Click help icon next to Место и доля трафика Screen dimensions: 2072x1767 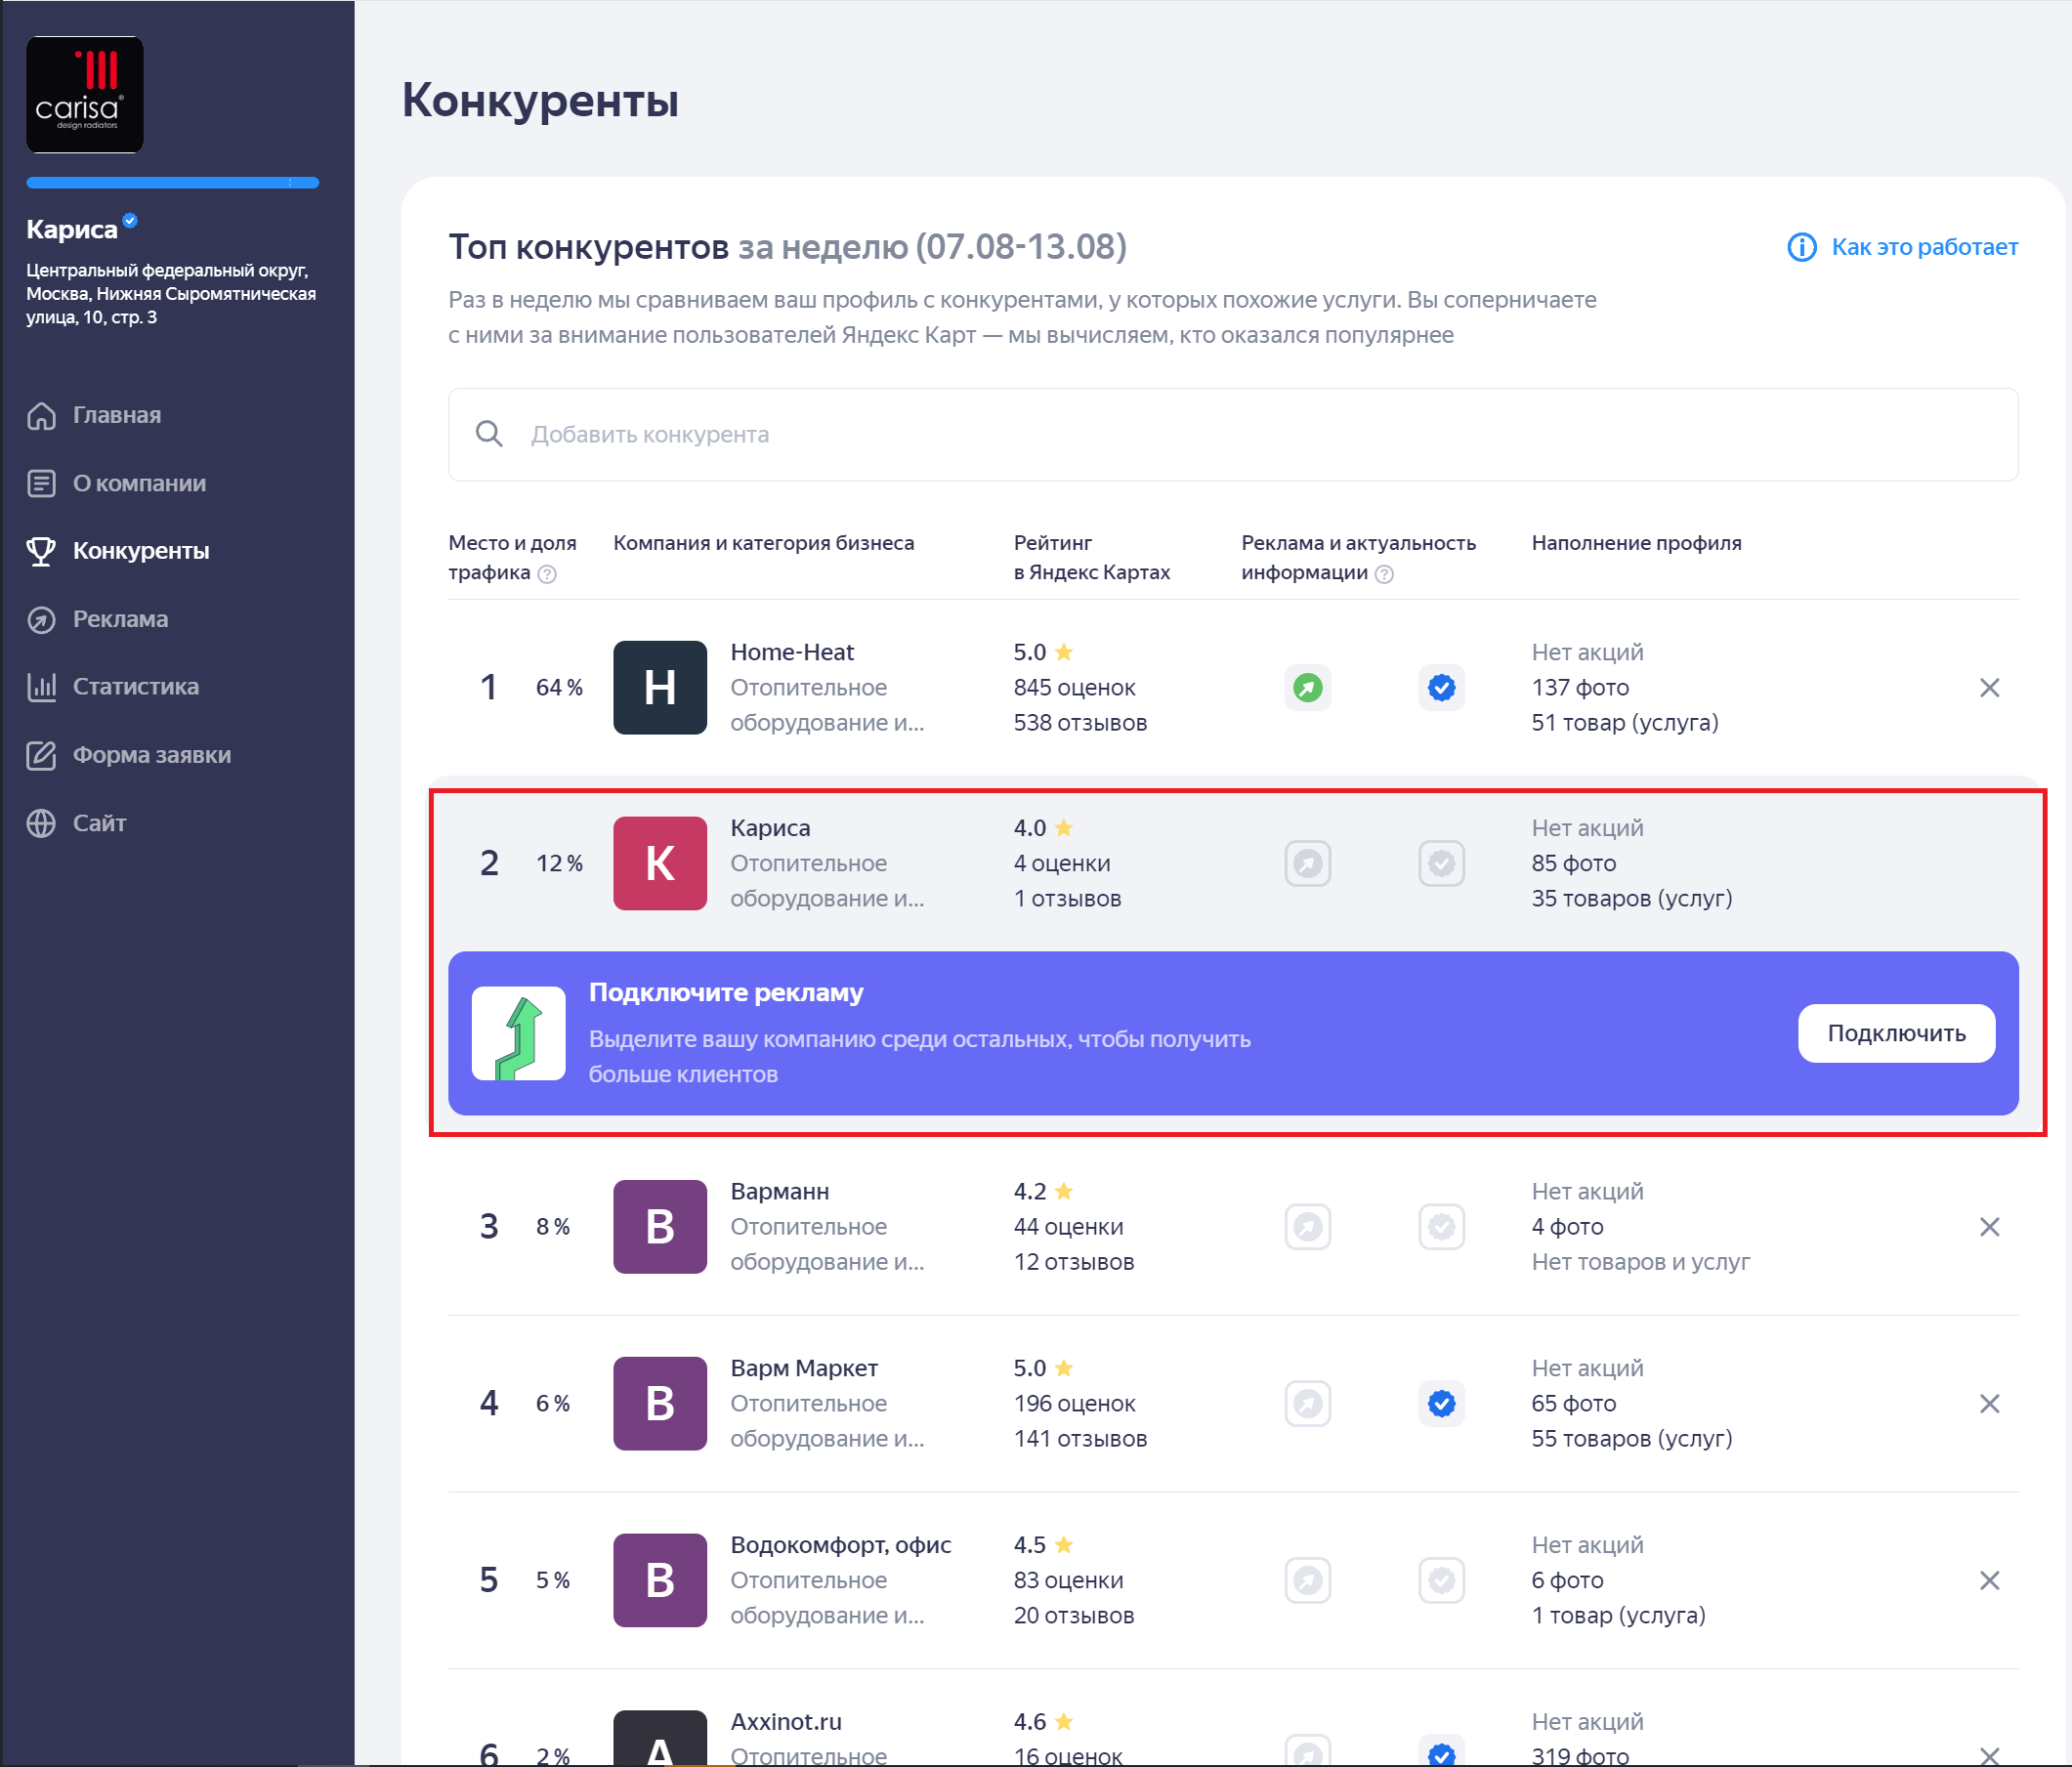click(x=547, y=574)
